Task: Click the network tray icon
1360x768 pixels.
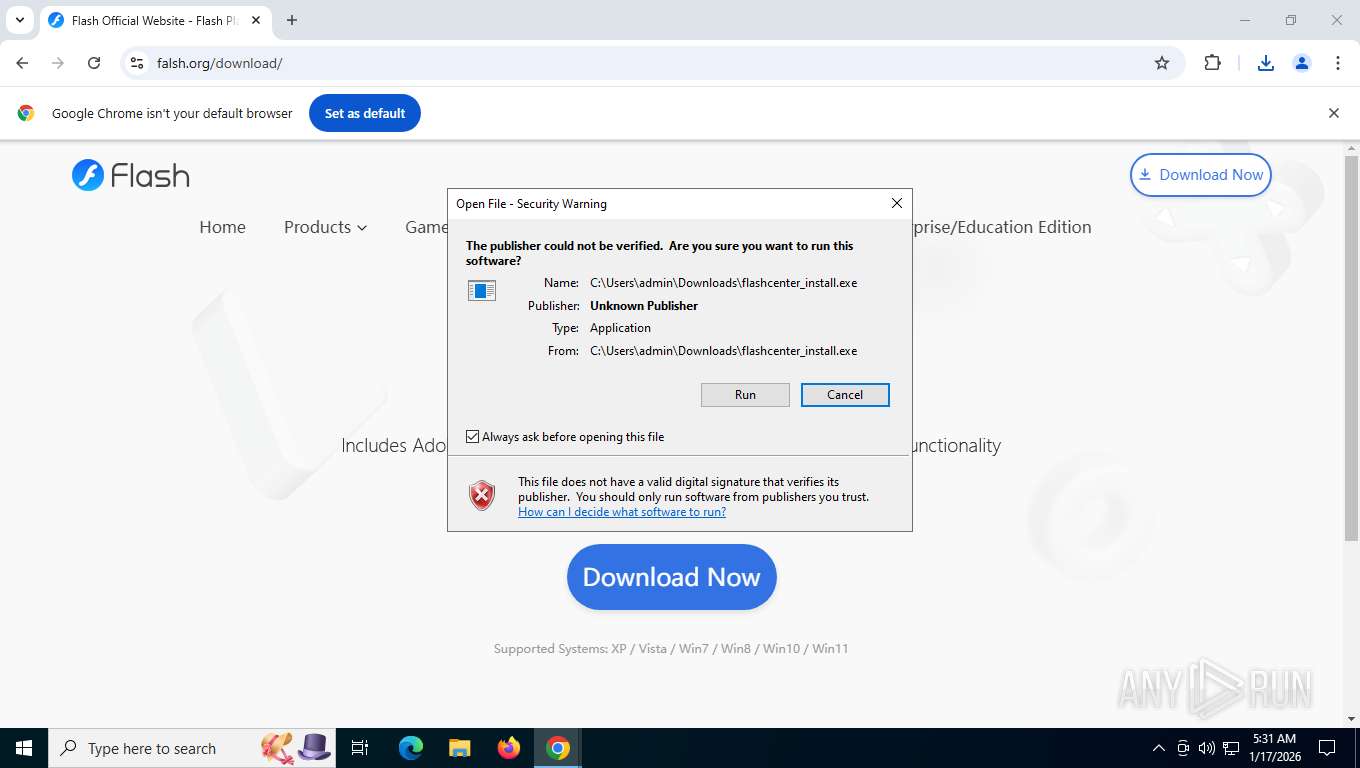Action: point(1231,748)
